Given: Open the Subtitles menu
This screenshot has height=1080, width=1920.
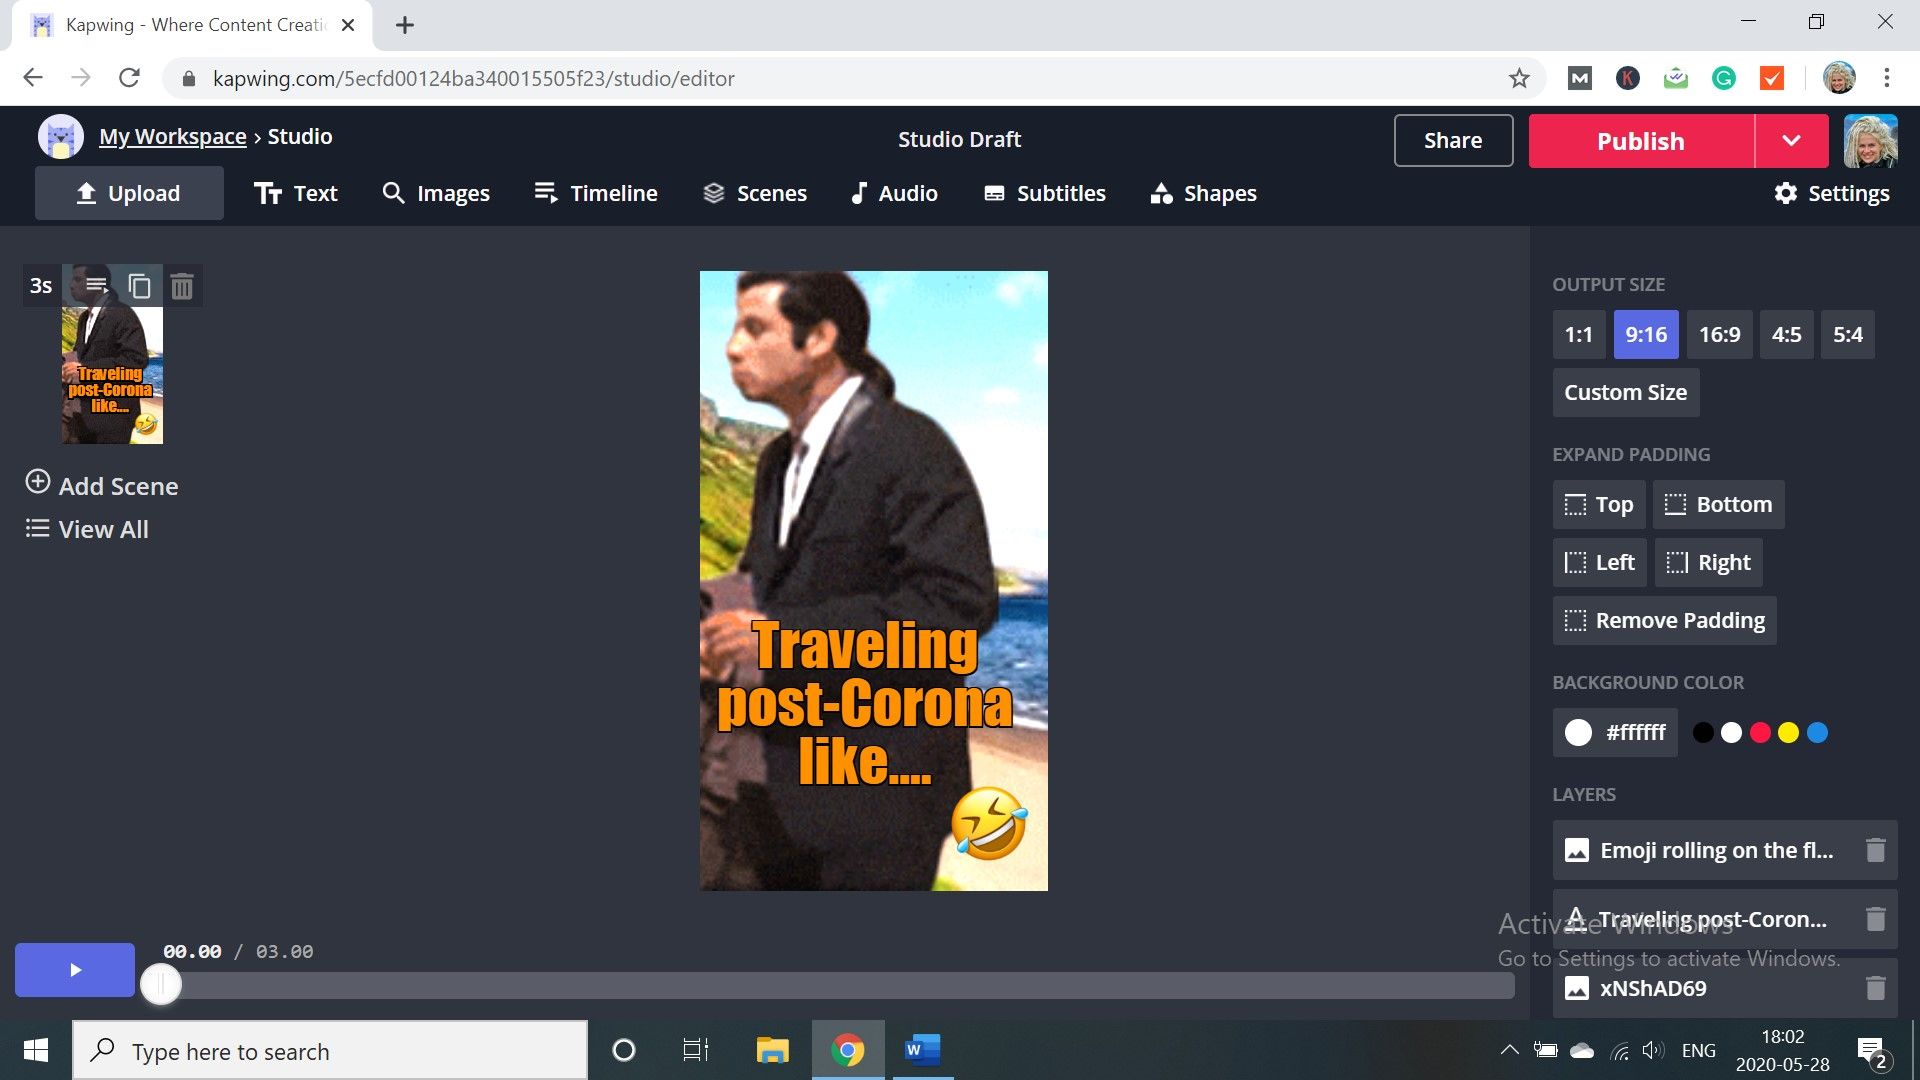Looking at the screenshot, I should coord(1044,193).
